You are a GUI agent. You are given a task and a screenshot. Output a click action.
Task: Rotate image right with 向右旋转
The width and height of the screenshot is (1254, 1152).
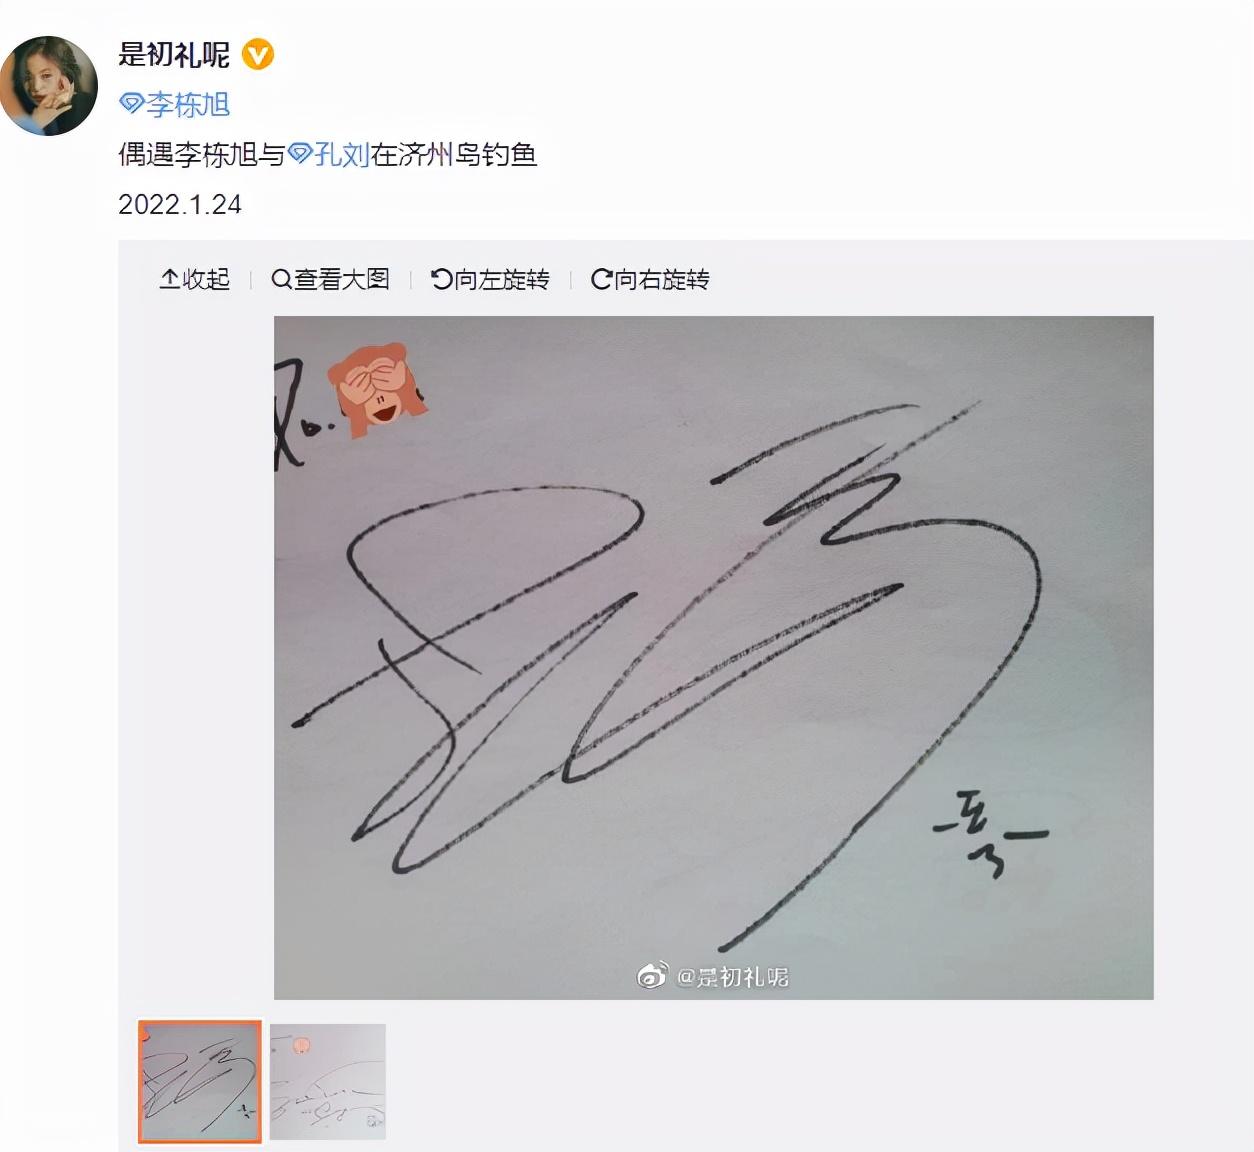(650, 279)
